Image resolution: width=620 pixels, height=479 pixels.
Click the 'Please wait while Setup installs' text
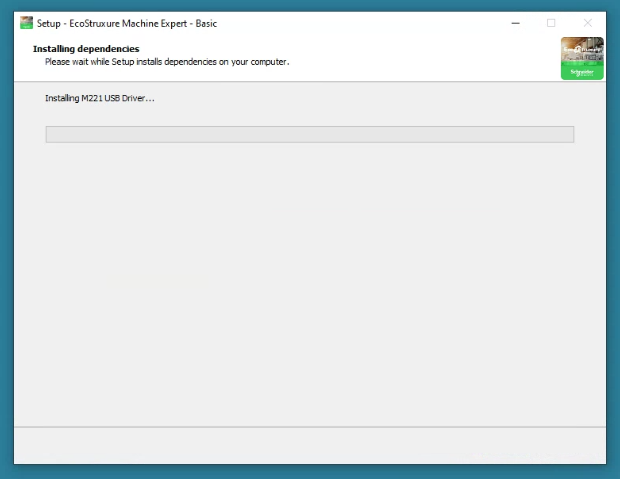pyautogui.click(x=104, y=62)
